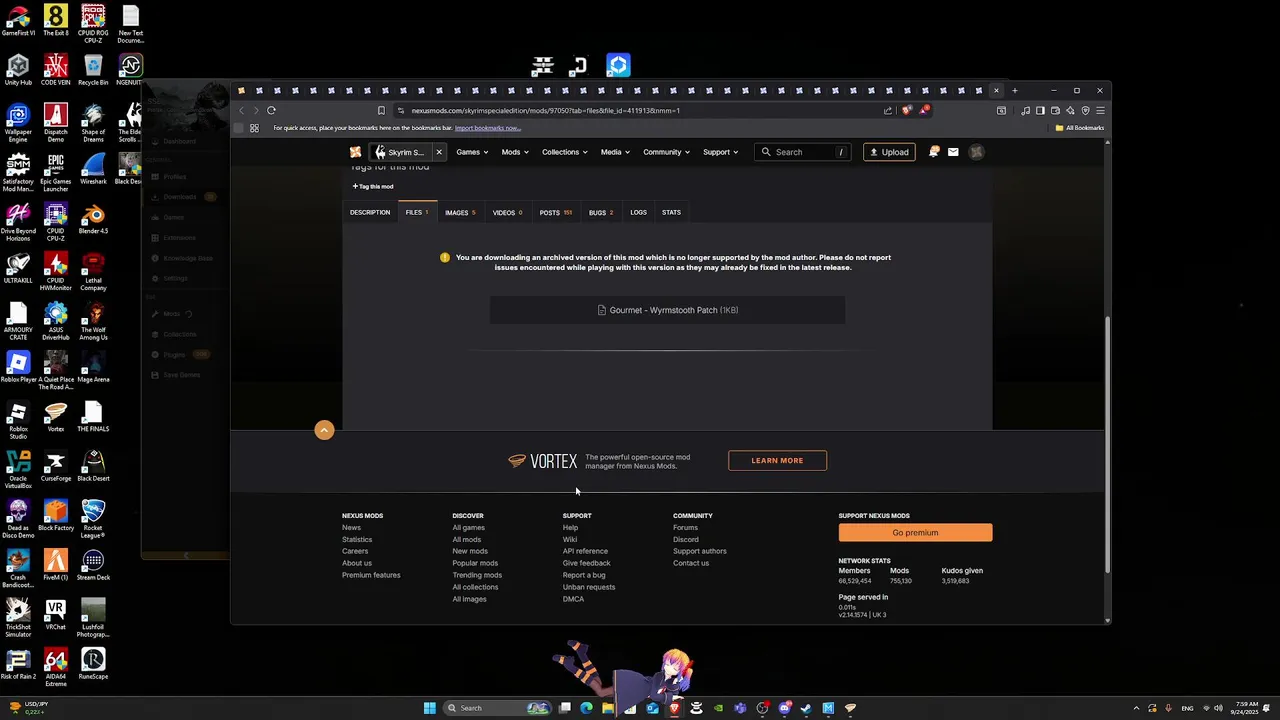Open Microsoft Edge from the taskbar
This screenshot has height=720, width=1280.
pyautogui.click(x=586, y=708)
